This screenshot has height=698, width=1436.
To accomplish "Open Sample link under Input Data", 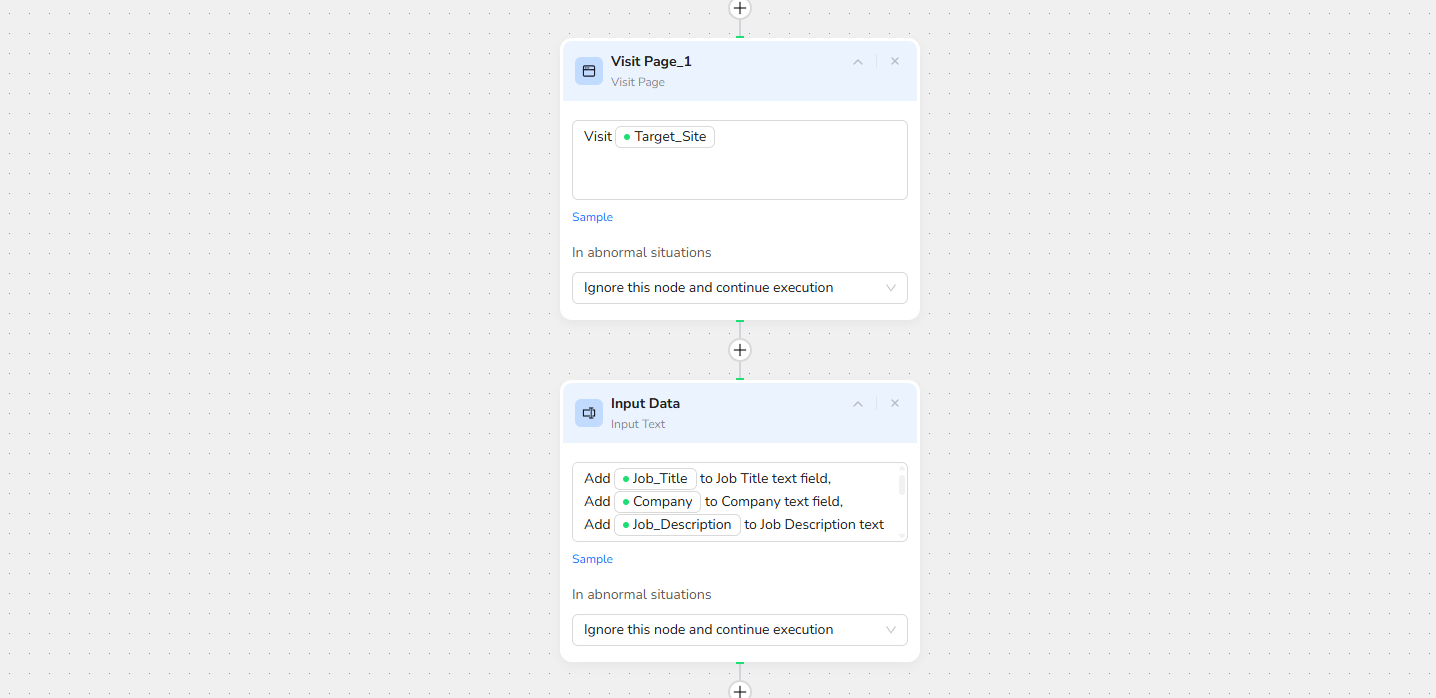I will 592,559.
